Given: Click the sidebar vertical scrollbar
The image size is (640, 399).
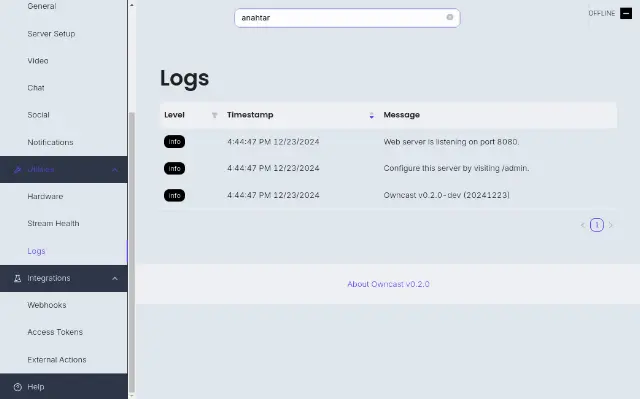Looking at the screenshot, I should point(131,251).
